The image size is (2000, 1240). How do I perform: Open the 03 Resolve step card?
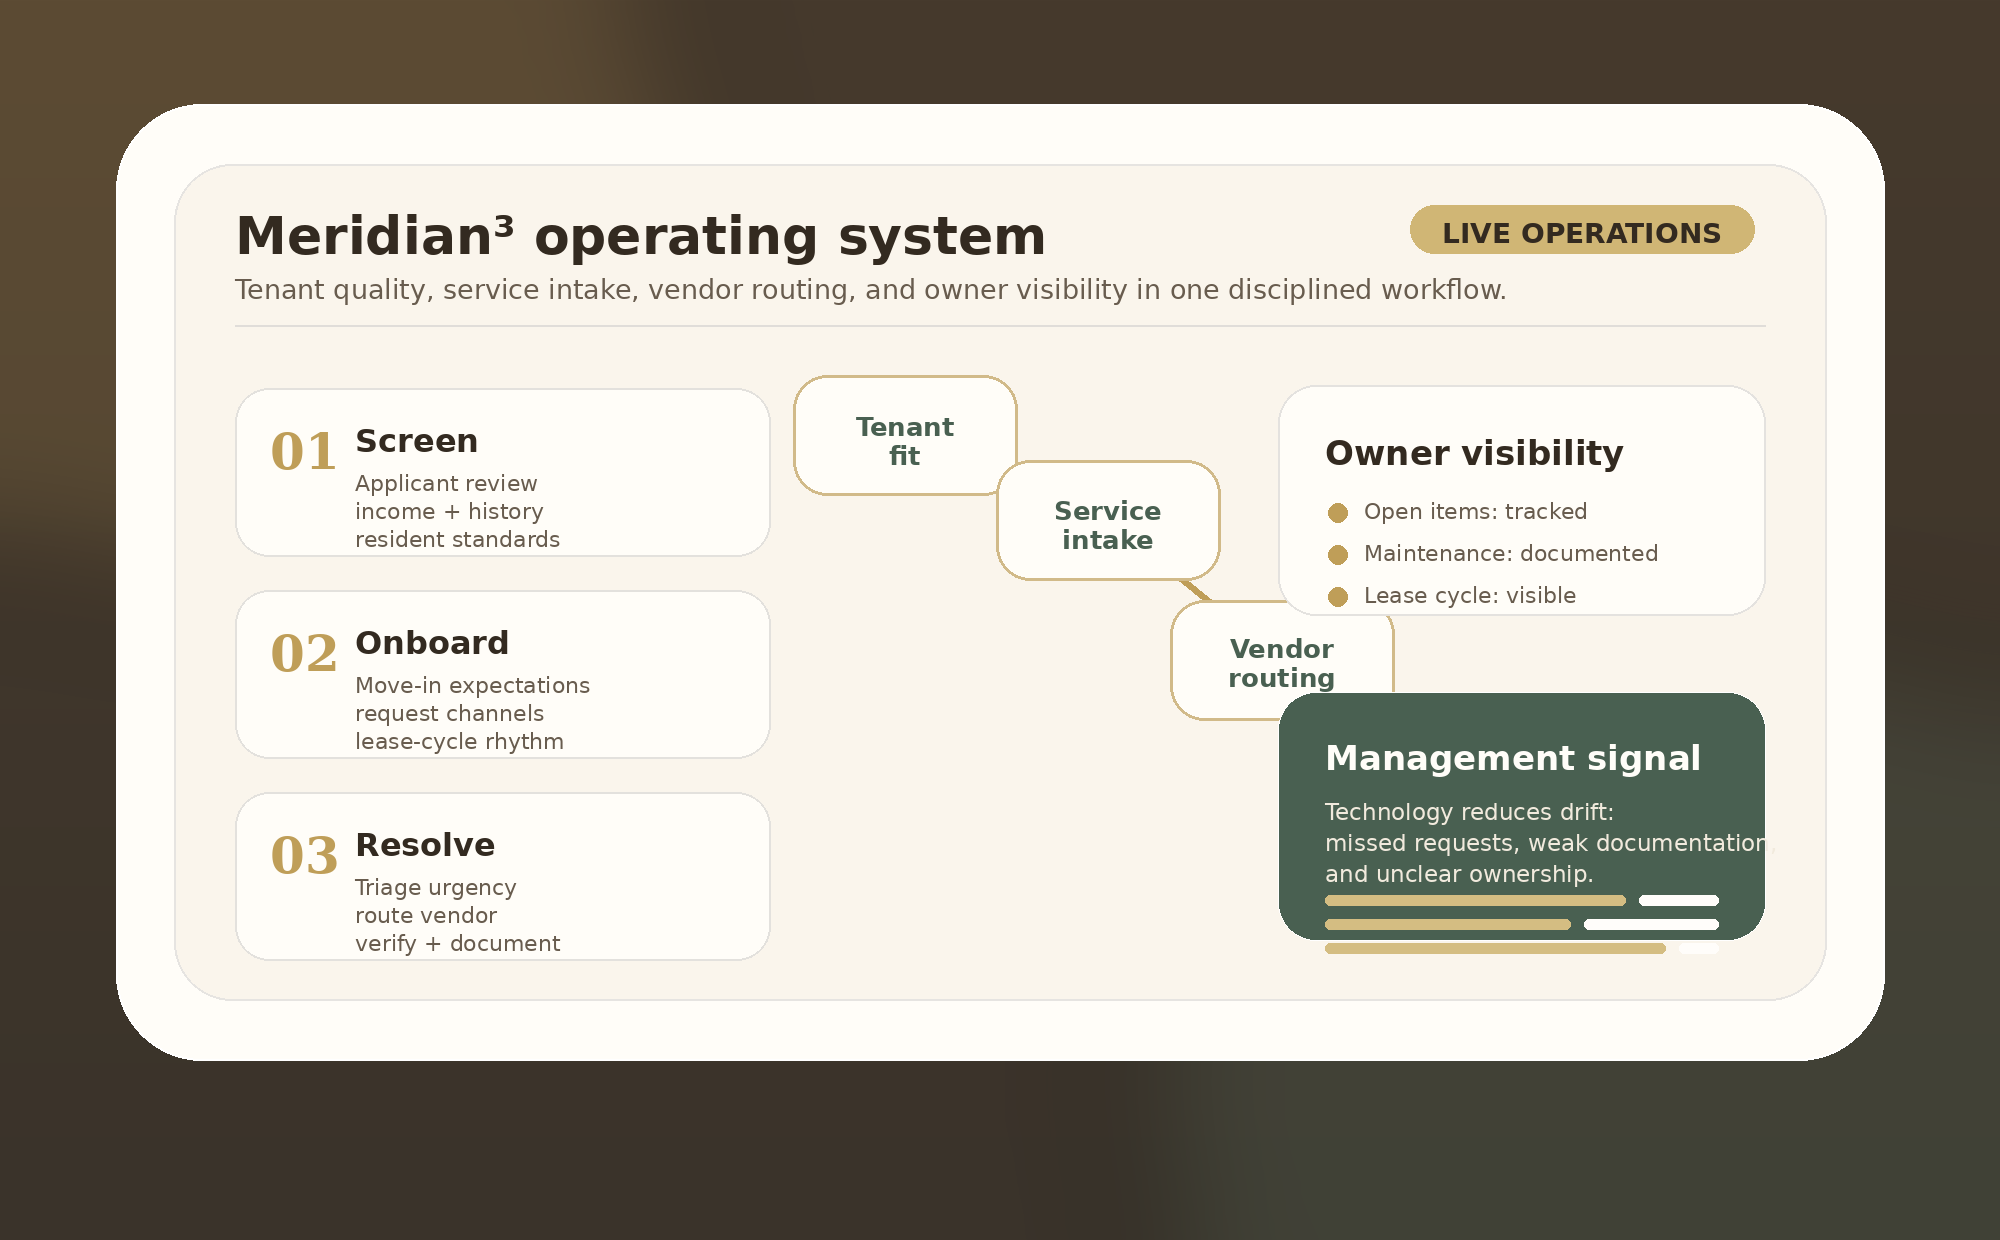click(x=503, y=876)
